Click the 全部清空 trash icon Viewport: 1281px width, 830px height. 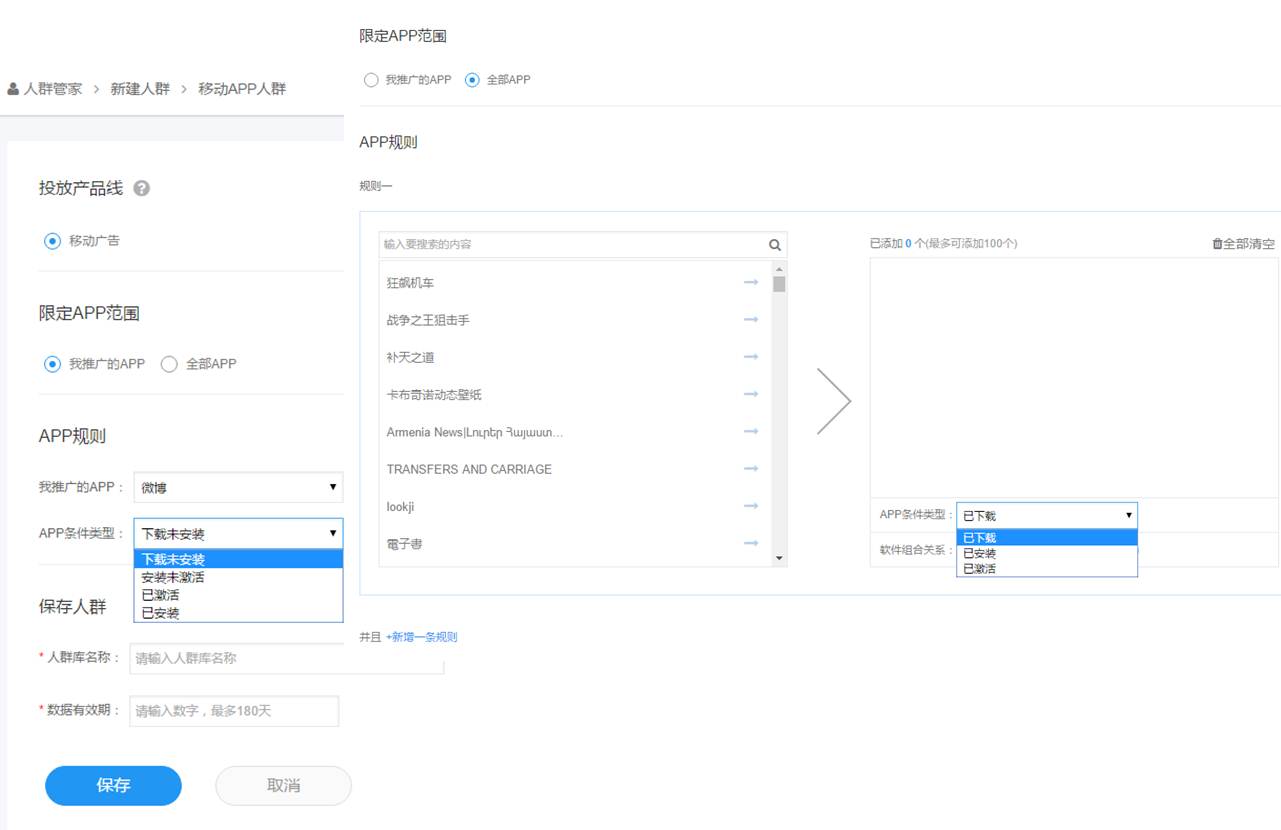point(1216,242)
